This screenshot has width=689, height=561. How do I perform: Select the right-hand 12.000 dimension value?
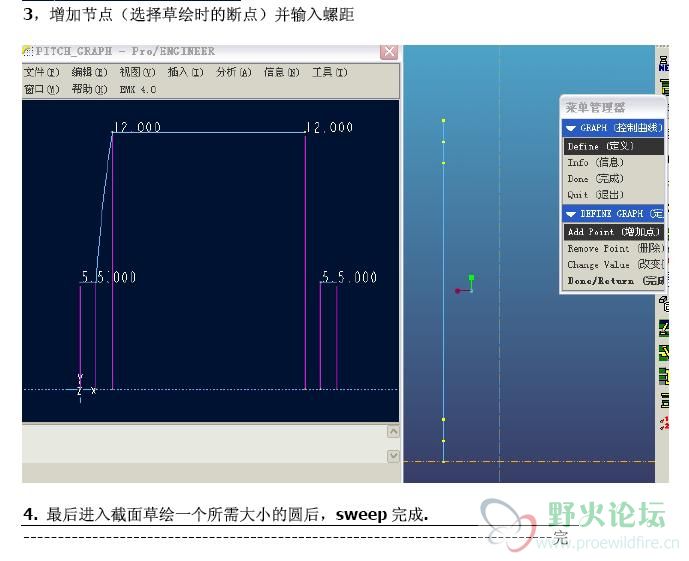coord(329,127)
